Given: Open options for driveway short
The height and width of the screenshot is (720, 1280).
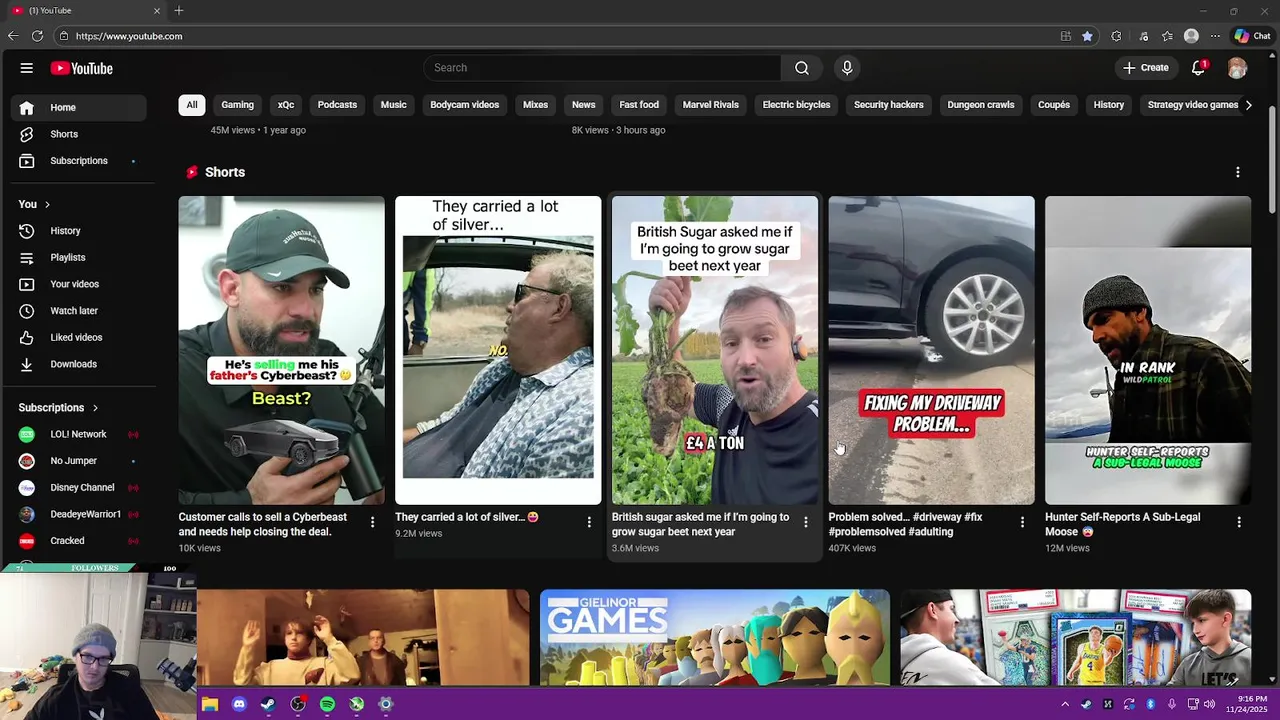Looking at the screenshot, I should click(x=1022, y=522).
